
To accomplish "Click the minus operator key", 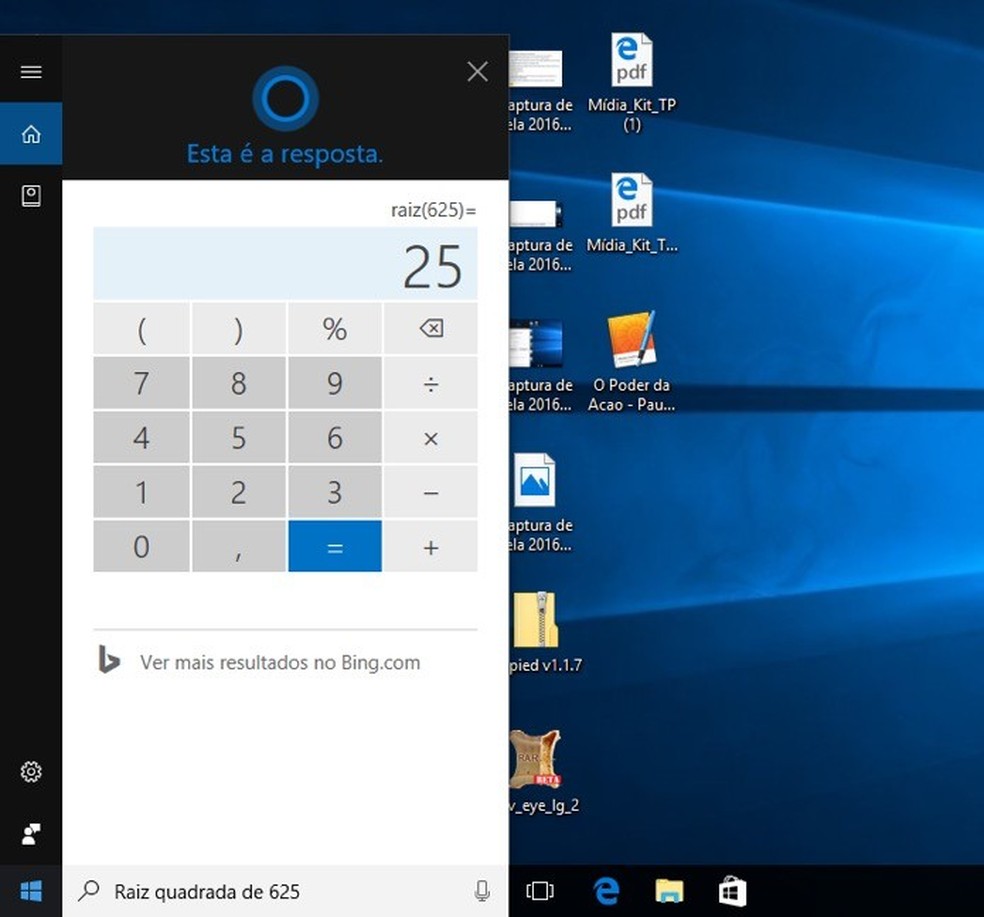I will click(x=430, y=492).
